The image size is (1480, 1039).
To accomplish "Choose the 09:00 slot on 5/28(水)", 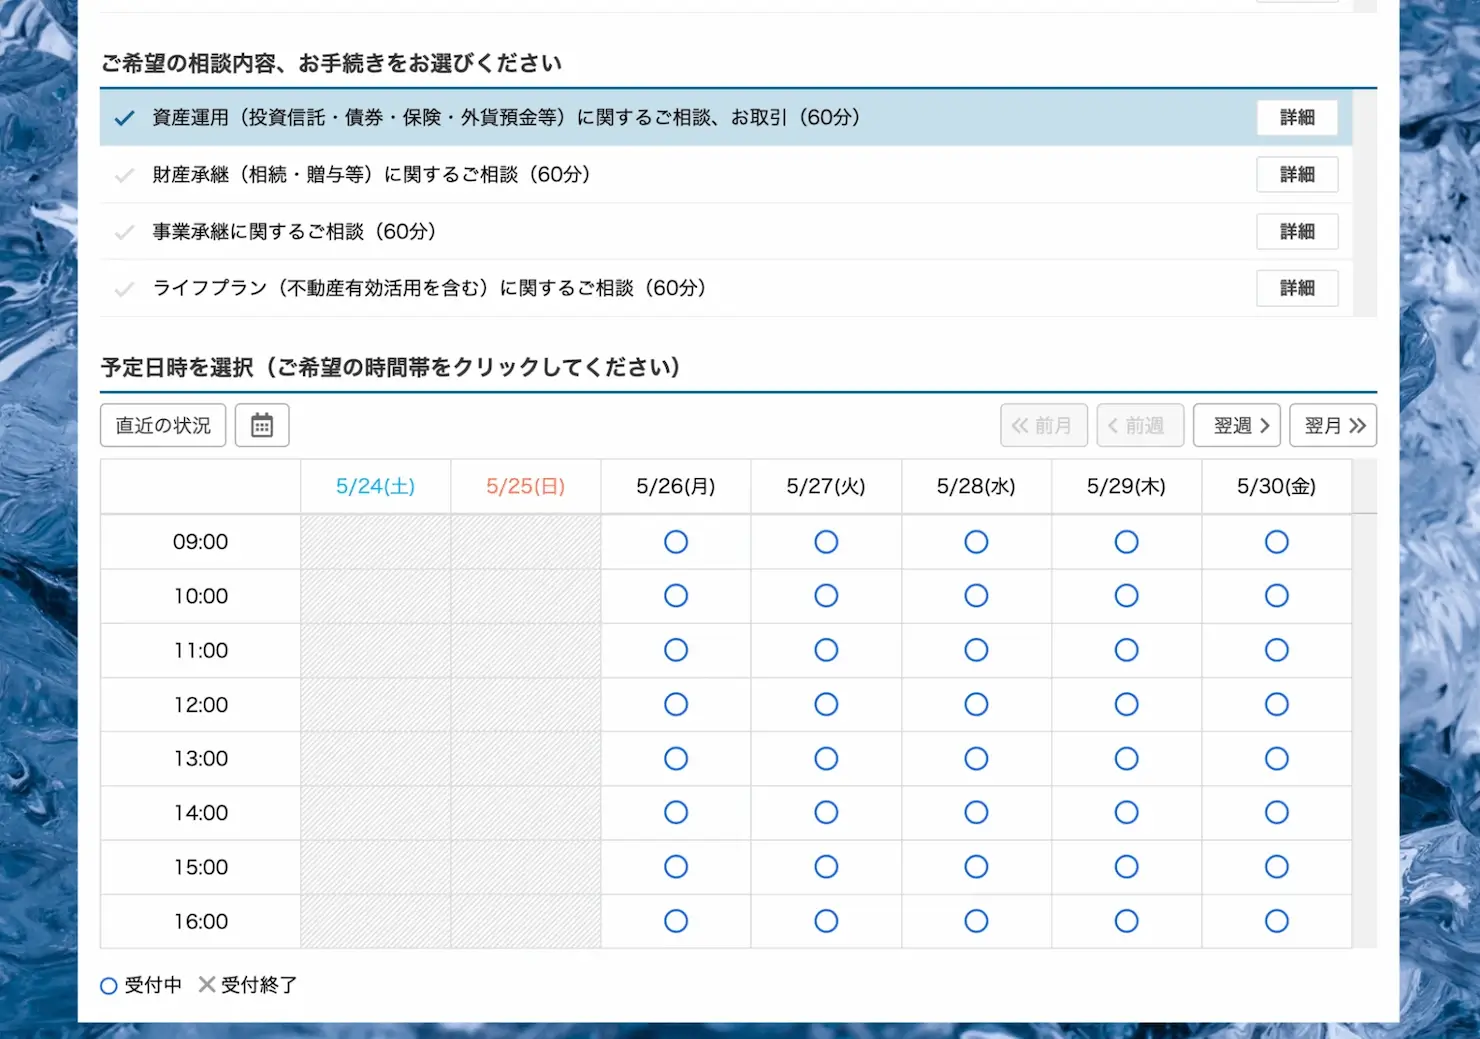I will click(976, 542).
